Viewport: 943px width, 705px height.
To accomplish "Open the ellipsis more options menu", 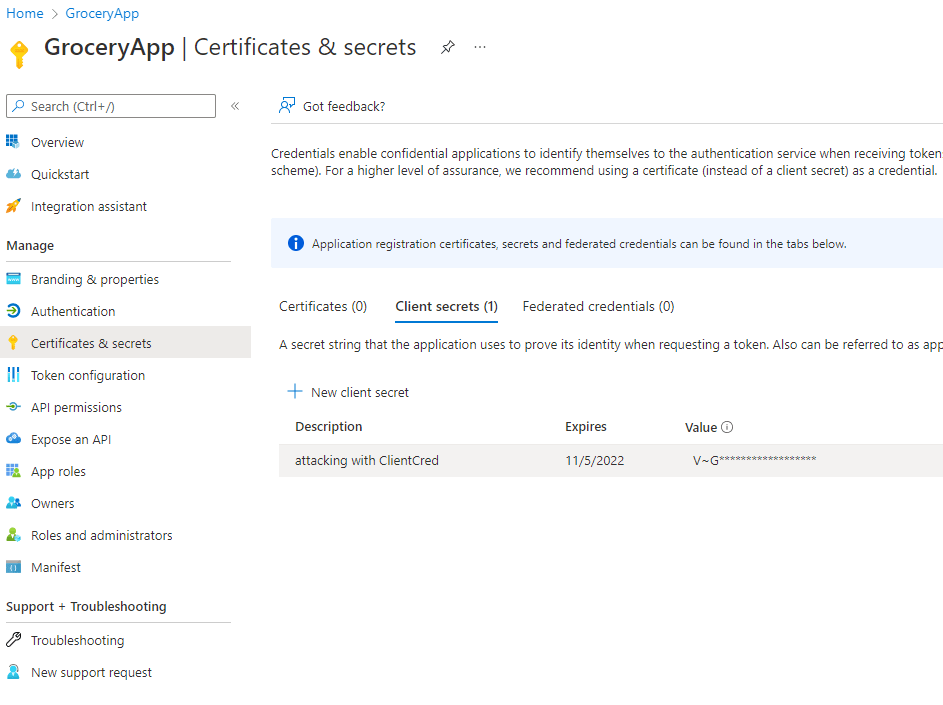I will pyautogui.click(x=480, y=48).
